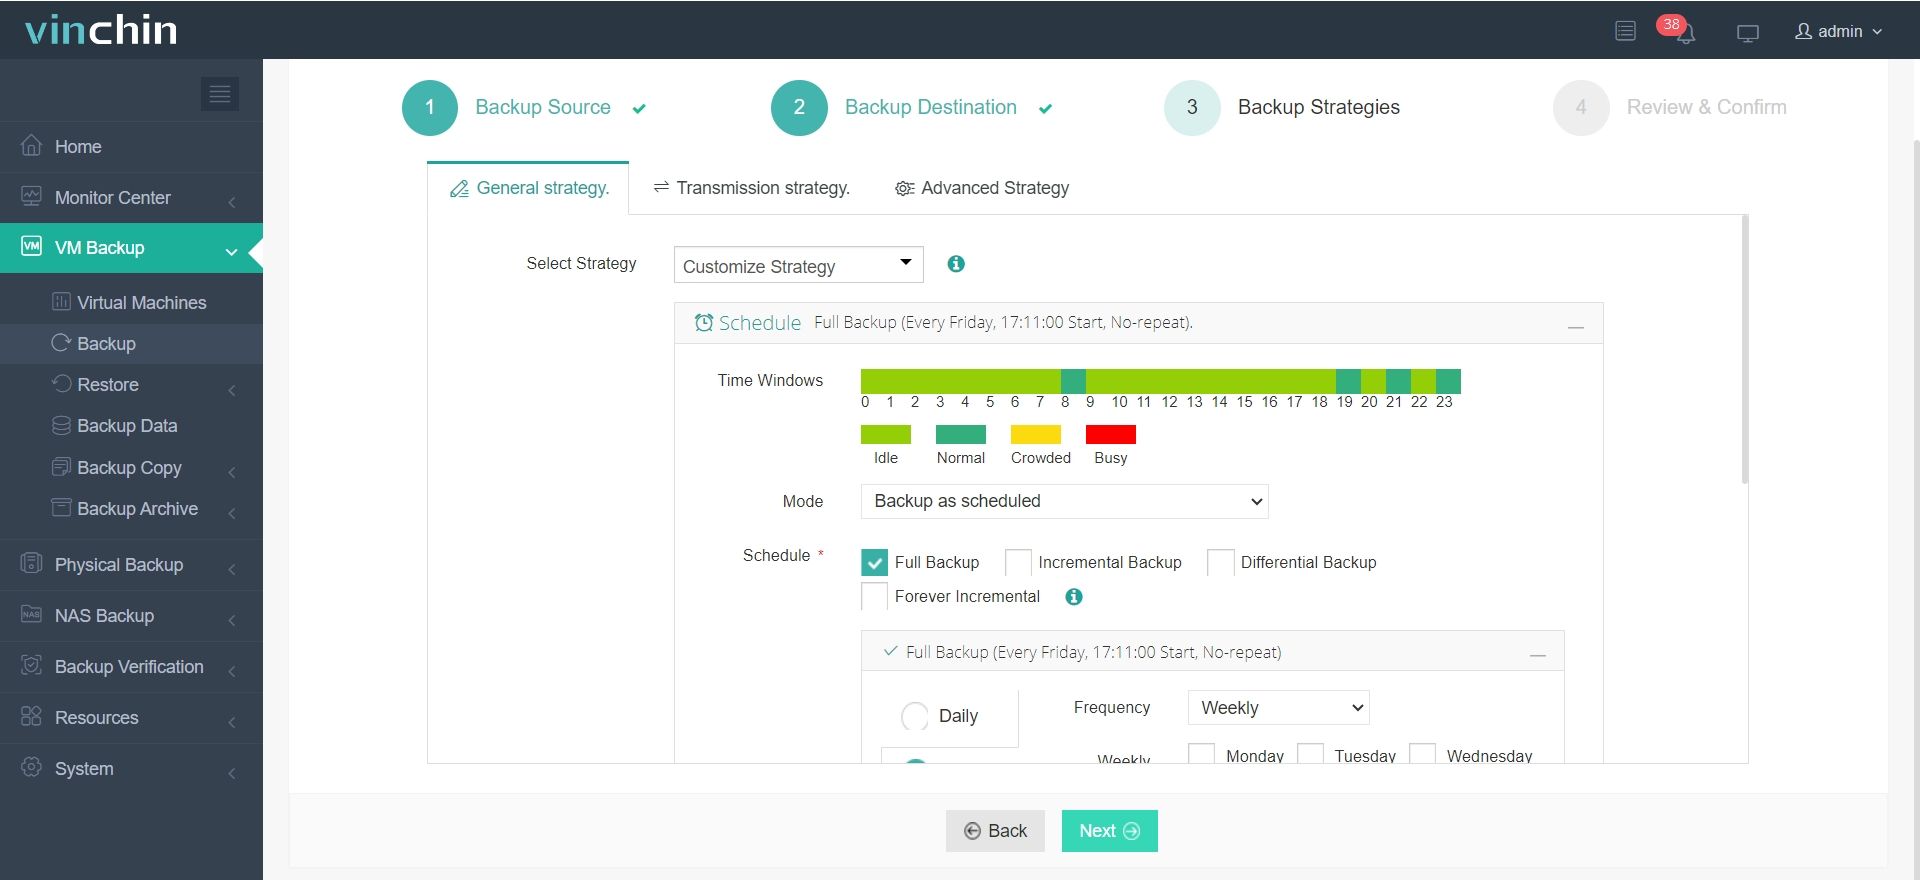This screenshot has width=1920, height=880.
Task: Go to Backup Source step label
Action: pyautogui.click(x=543, y=107)
